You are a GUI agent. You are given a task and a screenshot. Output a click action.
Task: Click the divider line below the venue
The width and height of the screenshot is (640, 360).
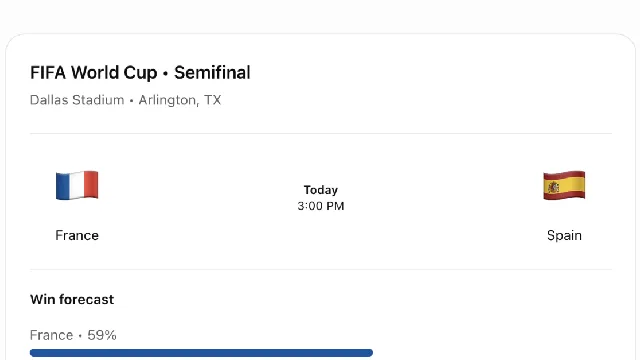pos(321,133)
